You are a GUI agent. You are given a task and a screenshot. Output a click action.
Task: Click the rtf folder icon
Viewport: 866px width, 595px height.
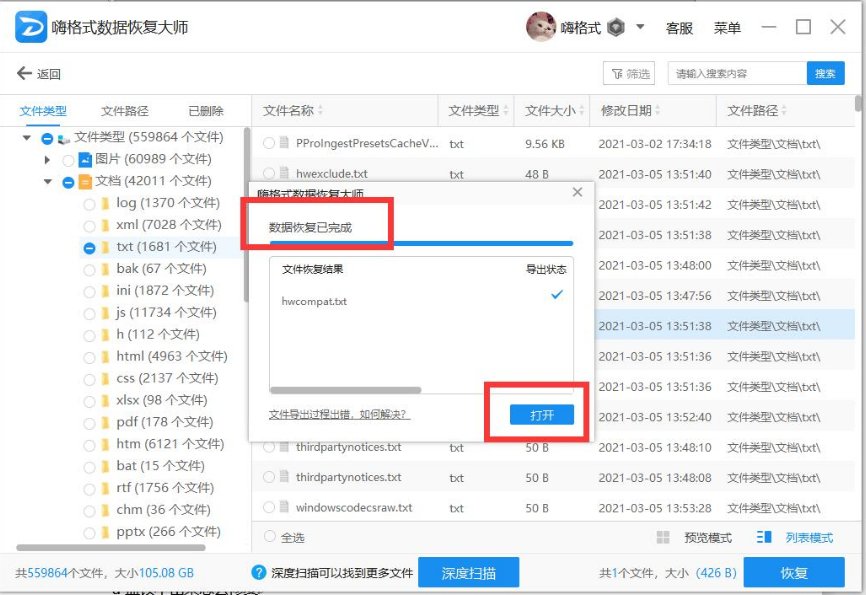(x=105, y=488)
